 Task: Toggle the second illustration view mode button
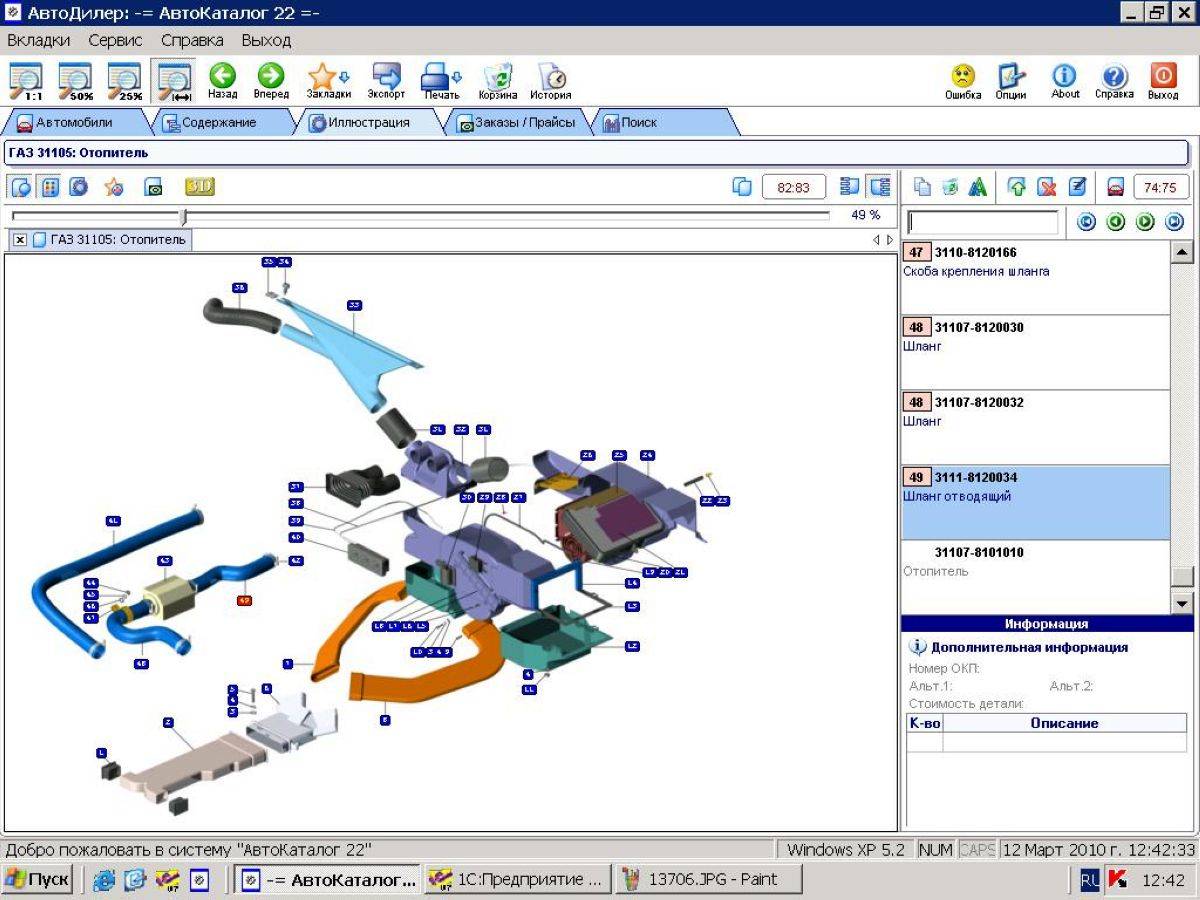50,187
